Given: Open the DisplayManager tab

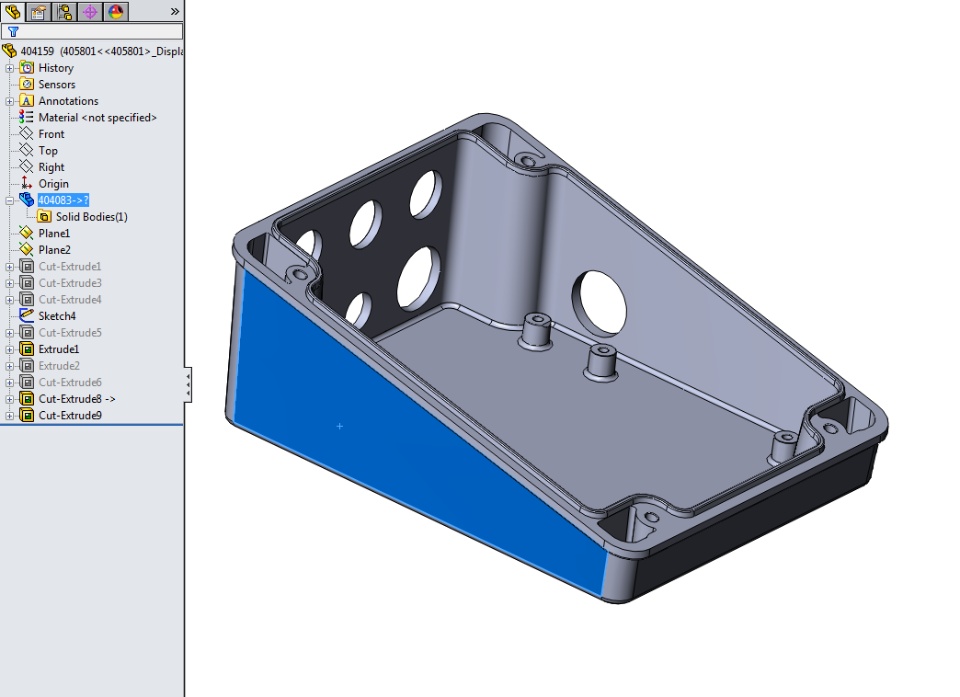Looking at the screenshot, I should point(116,11).
